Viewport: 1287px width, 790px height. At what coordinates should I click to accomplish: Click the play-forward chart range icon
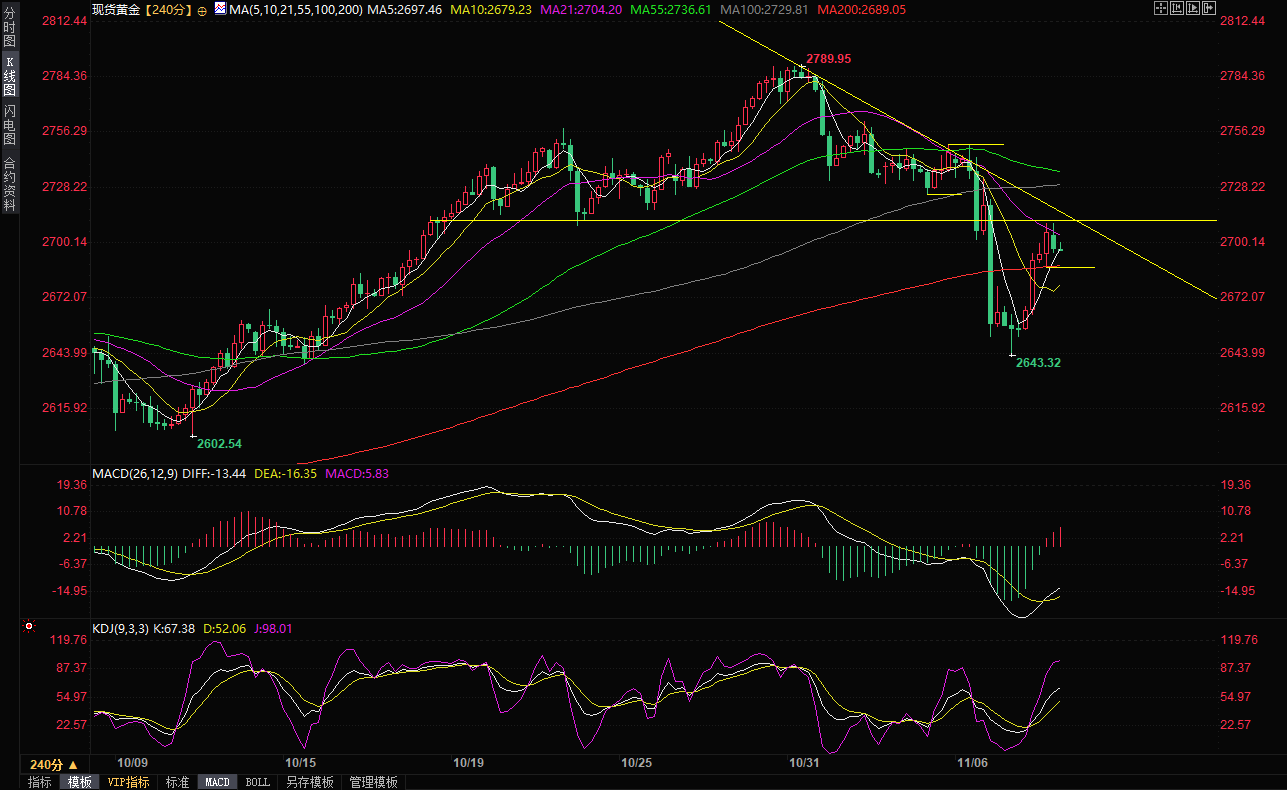pos(1193,8)
